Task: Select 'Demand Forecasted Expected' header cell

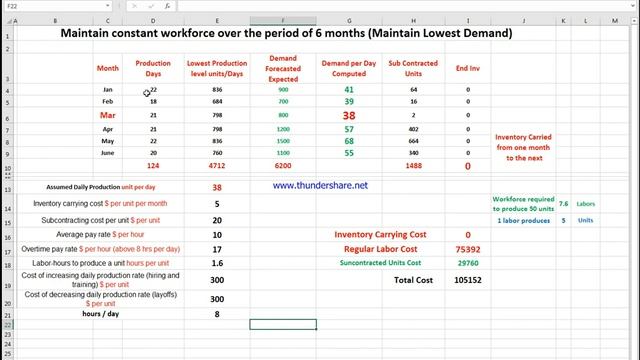Action: point(283,68)
